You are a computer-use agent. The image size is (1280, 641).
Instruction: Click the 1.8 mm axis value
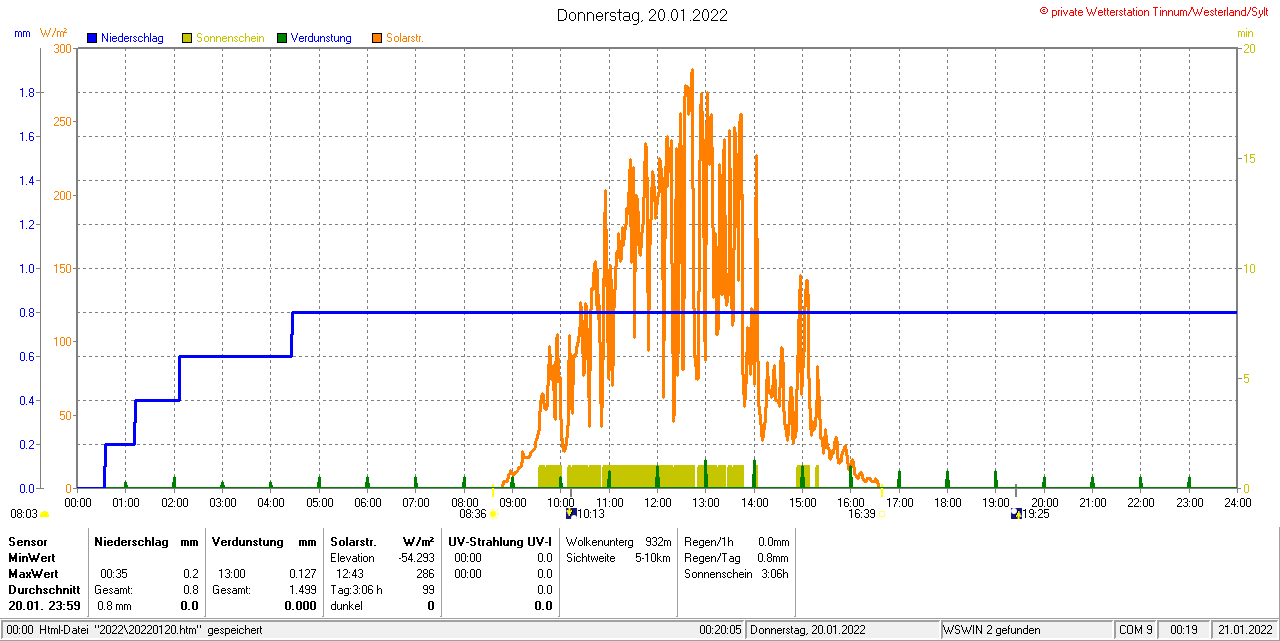(x=29, y=93)
